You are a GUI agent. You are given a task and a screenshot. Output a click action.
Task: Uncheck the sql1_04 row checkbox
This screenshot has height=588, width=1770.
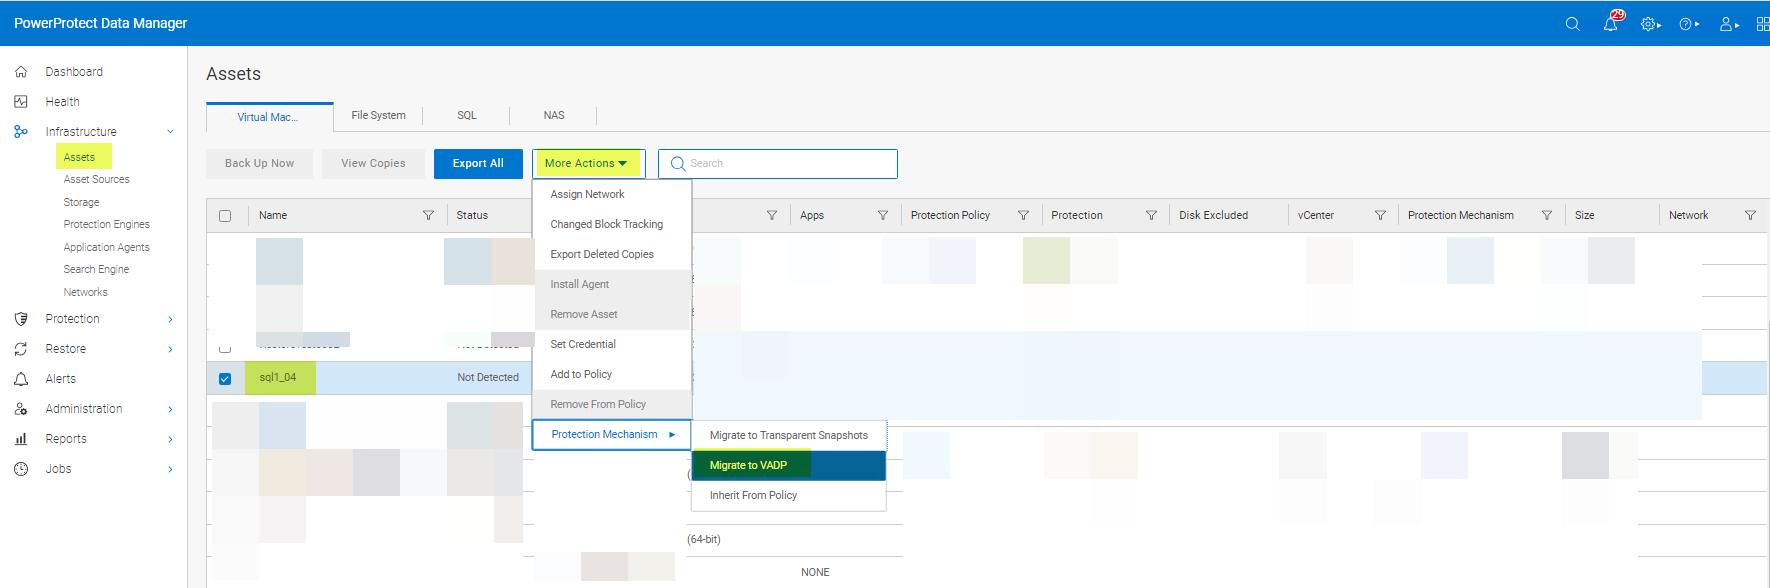(x=225, y=378)
